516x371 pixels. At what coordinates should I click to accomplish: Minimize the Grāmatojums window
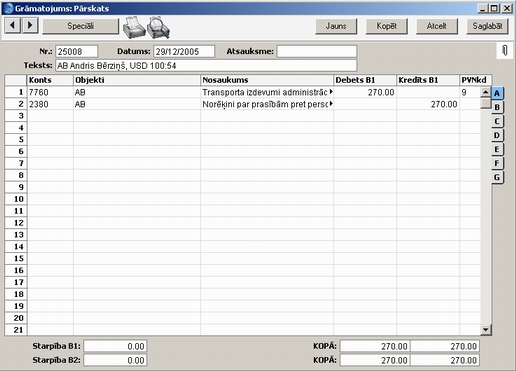click(x=483, y=8)
